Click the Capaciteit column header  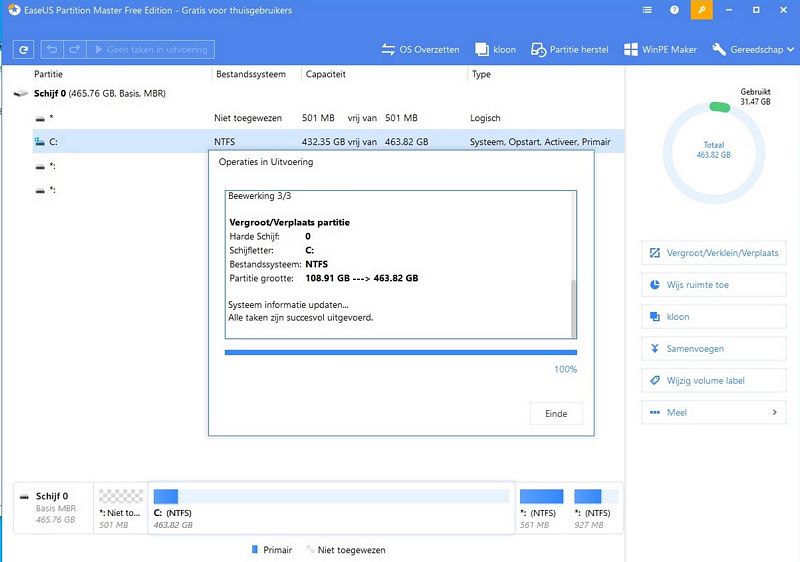click(326, 74)
